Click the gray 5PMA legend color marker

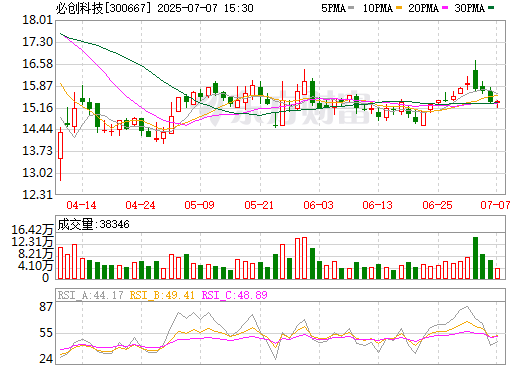[x=351, y=8]
